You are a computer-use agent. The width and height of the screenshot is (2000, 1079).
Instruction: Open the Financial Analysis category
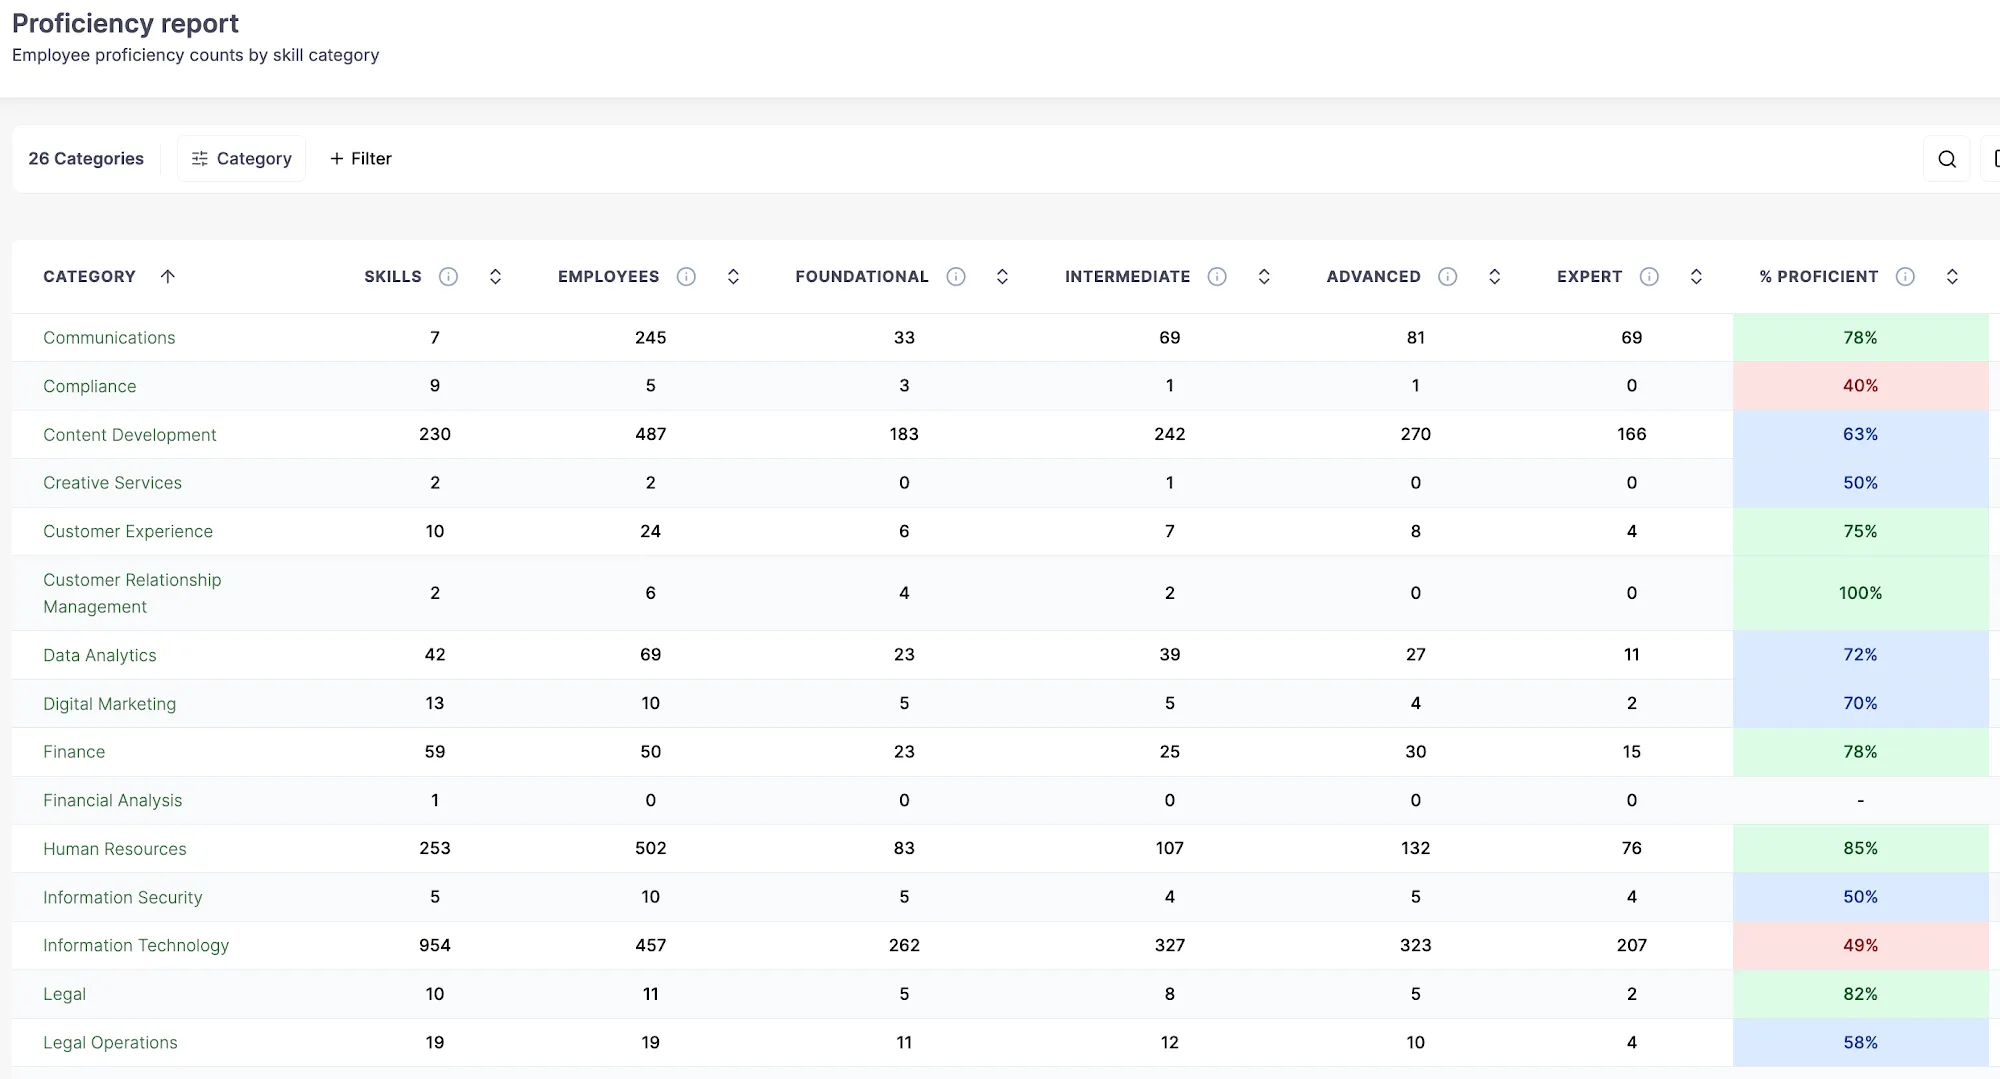pos(112,800)
